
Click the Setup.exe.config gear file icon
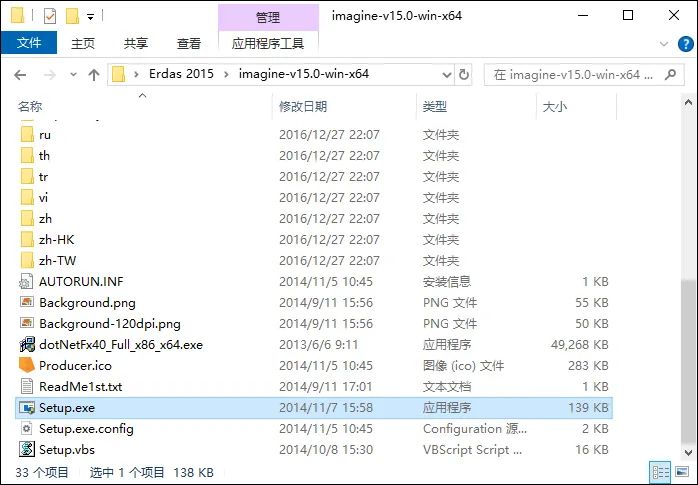[x=27, y=428]
